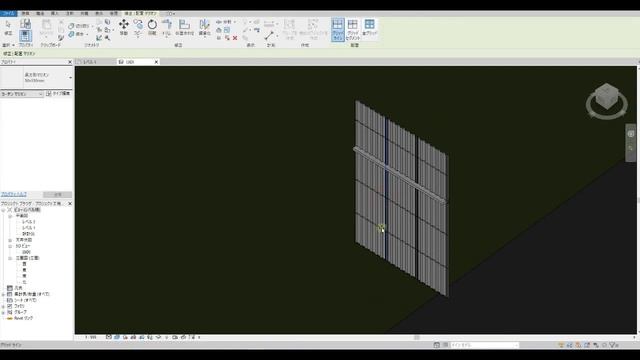
Task: Click the view scale 1:100 selector
Action: coord(91,337)
